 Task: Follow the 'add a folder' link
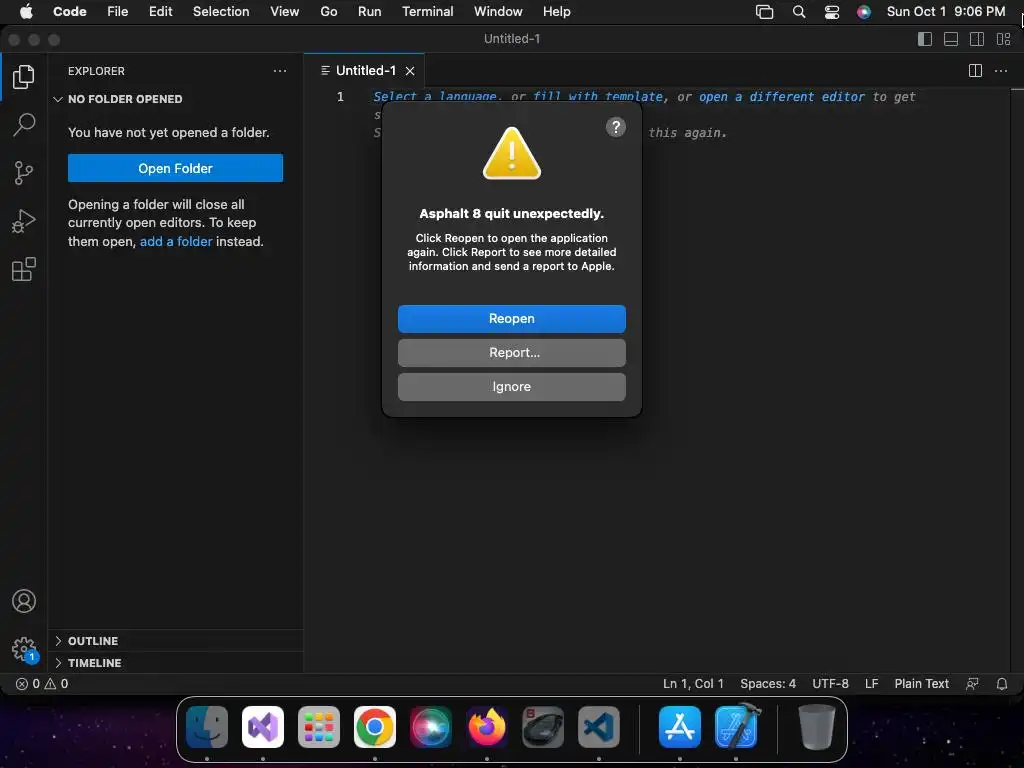pyautogui.click(x=176, y=241)
